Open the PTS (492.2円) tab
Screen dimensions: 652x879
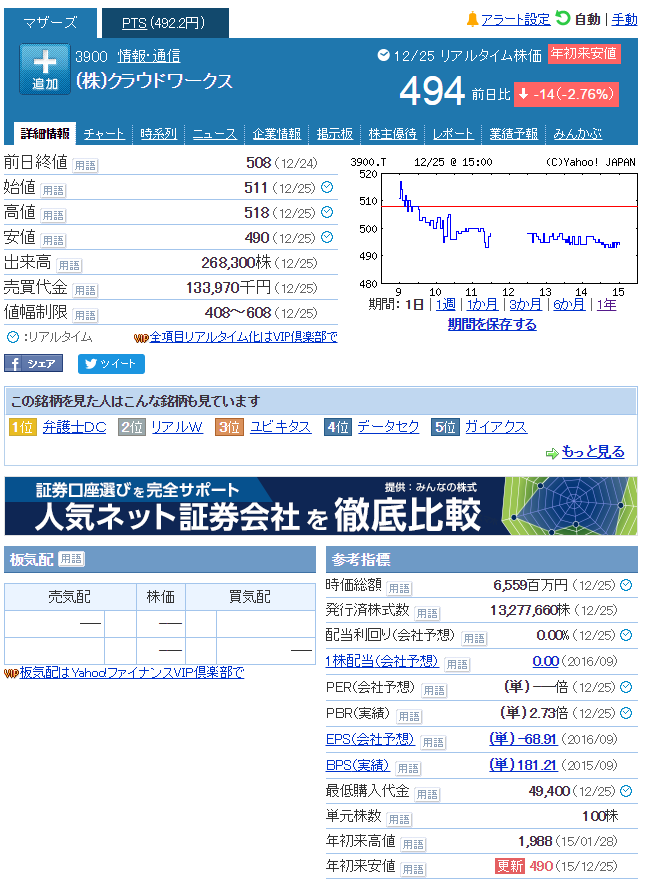(x=165, y=23)
